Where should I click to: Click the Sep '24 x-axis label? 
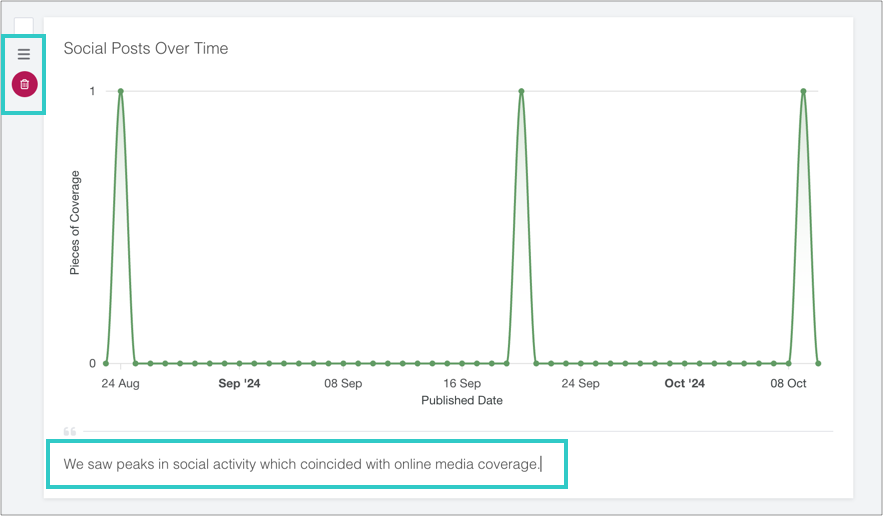[x=238, y=384]
